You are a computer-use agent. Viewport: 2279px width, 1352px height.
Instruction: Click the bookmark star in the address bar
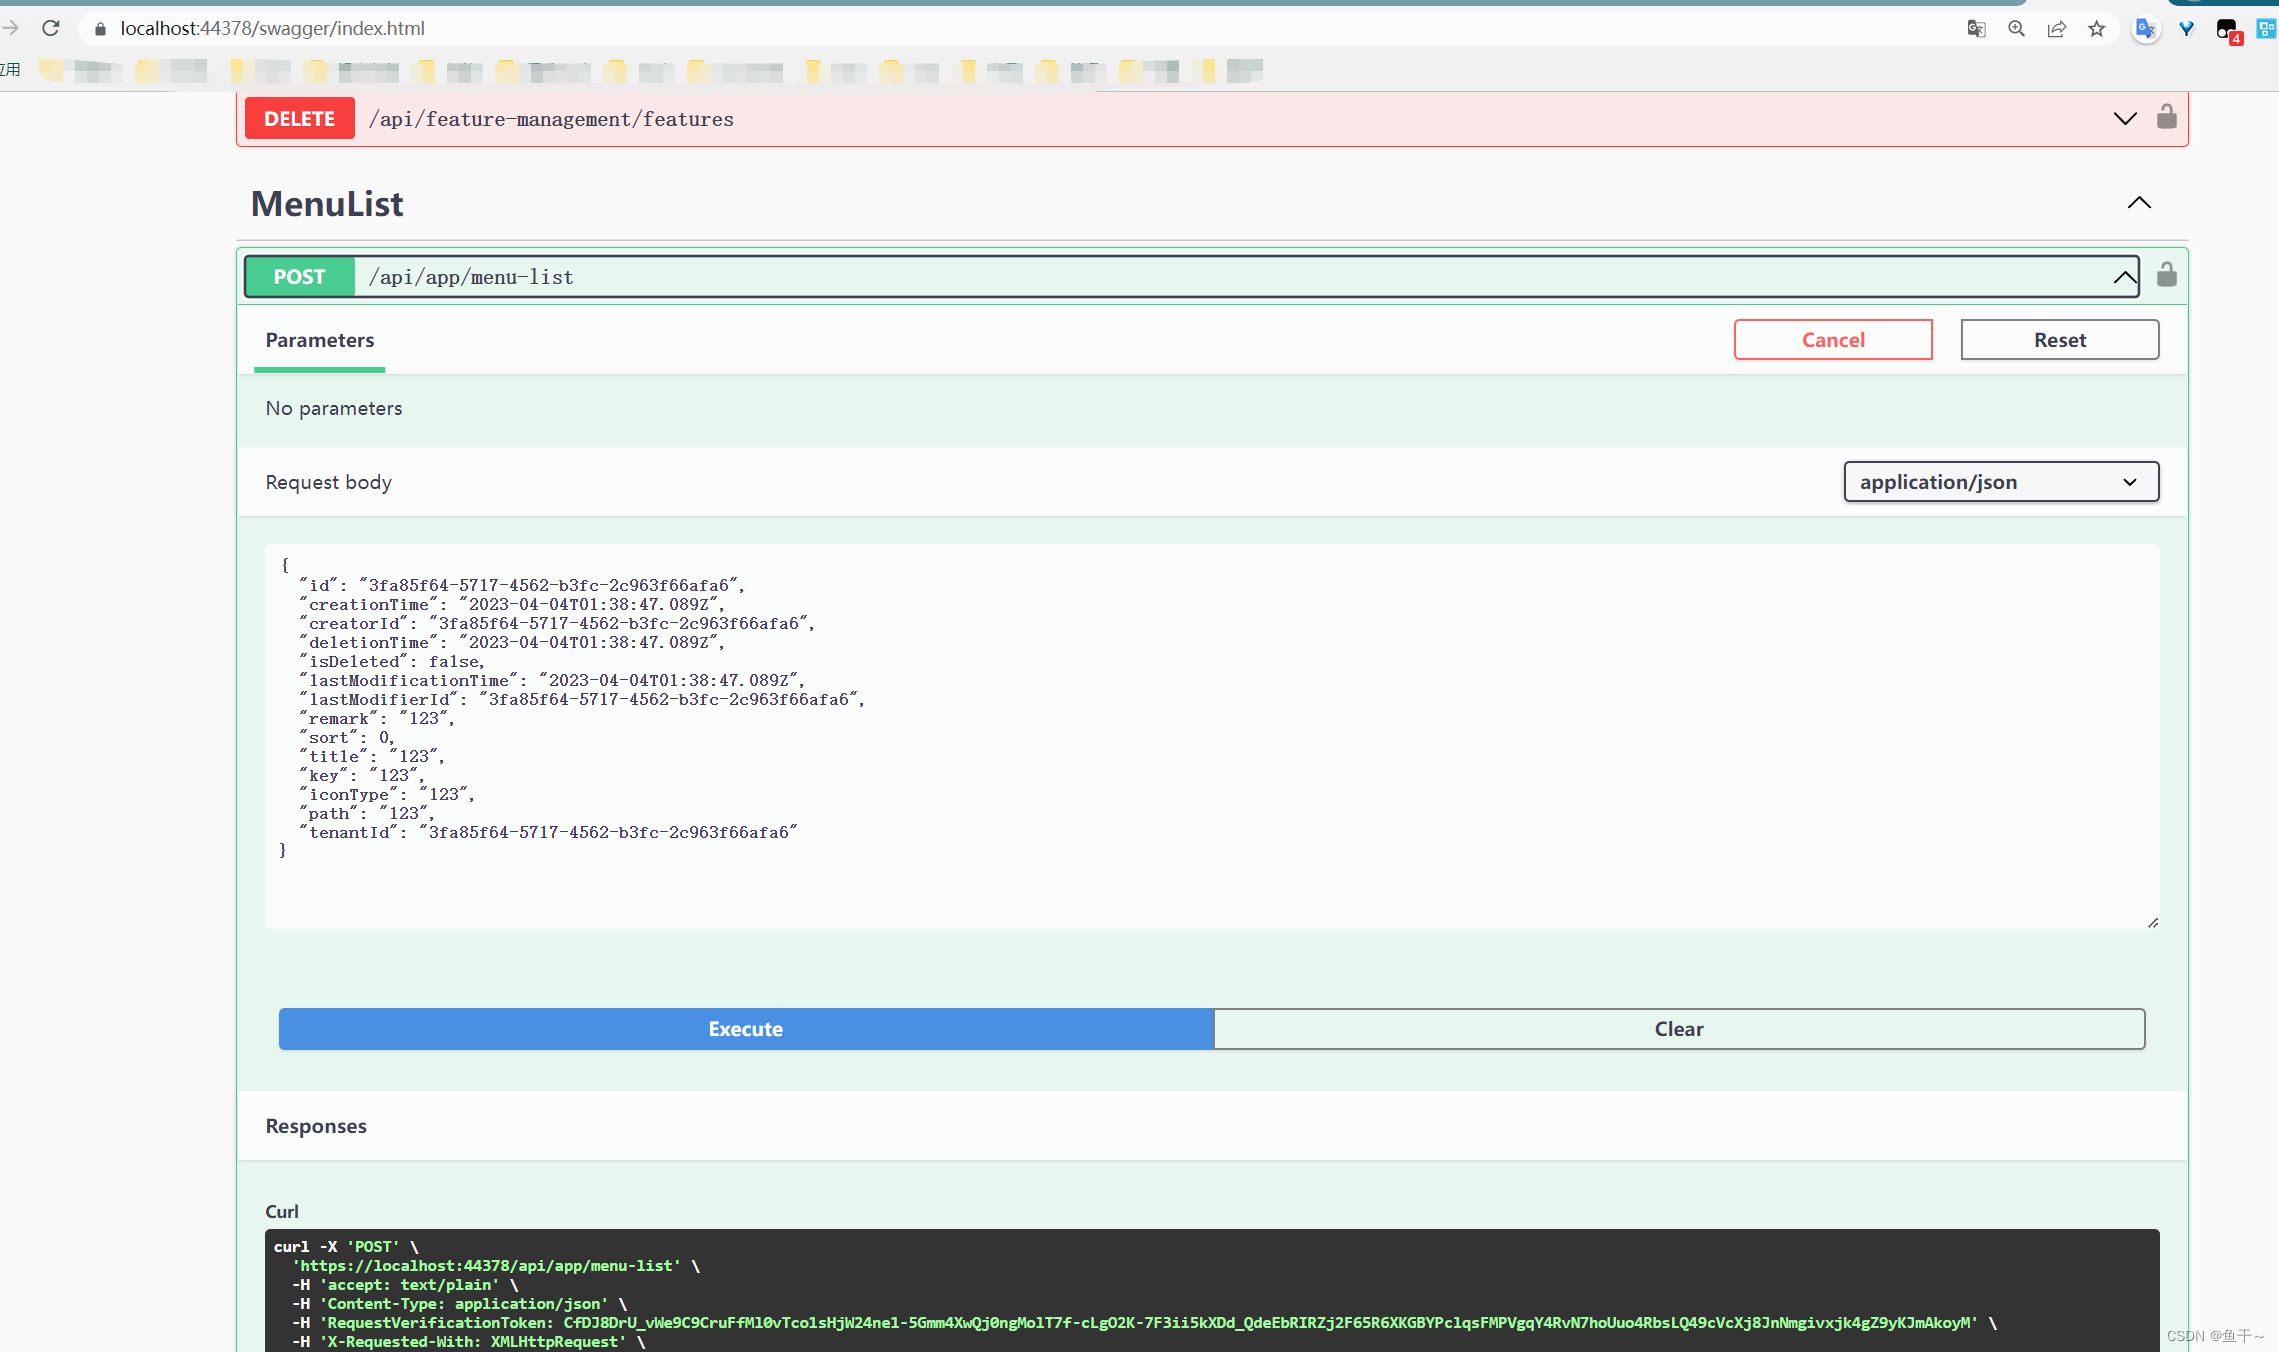(x=2097, y=28)
